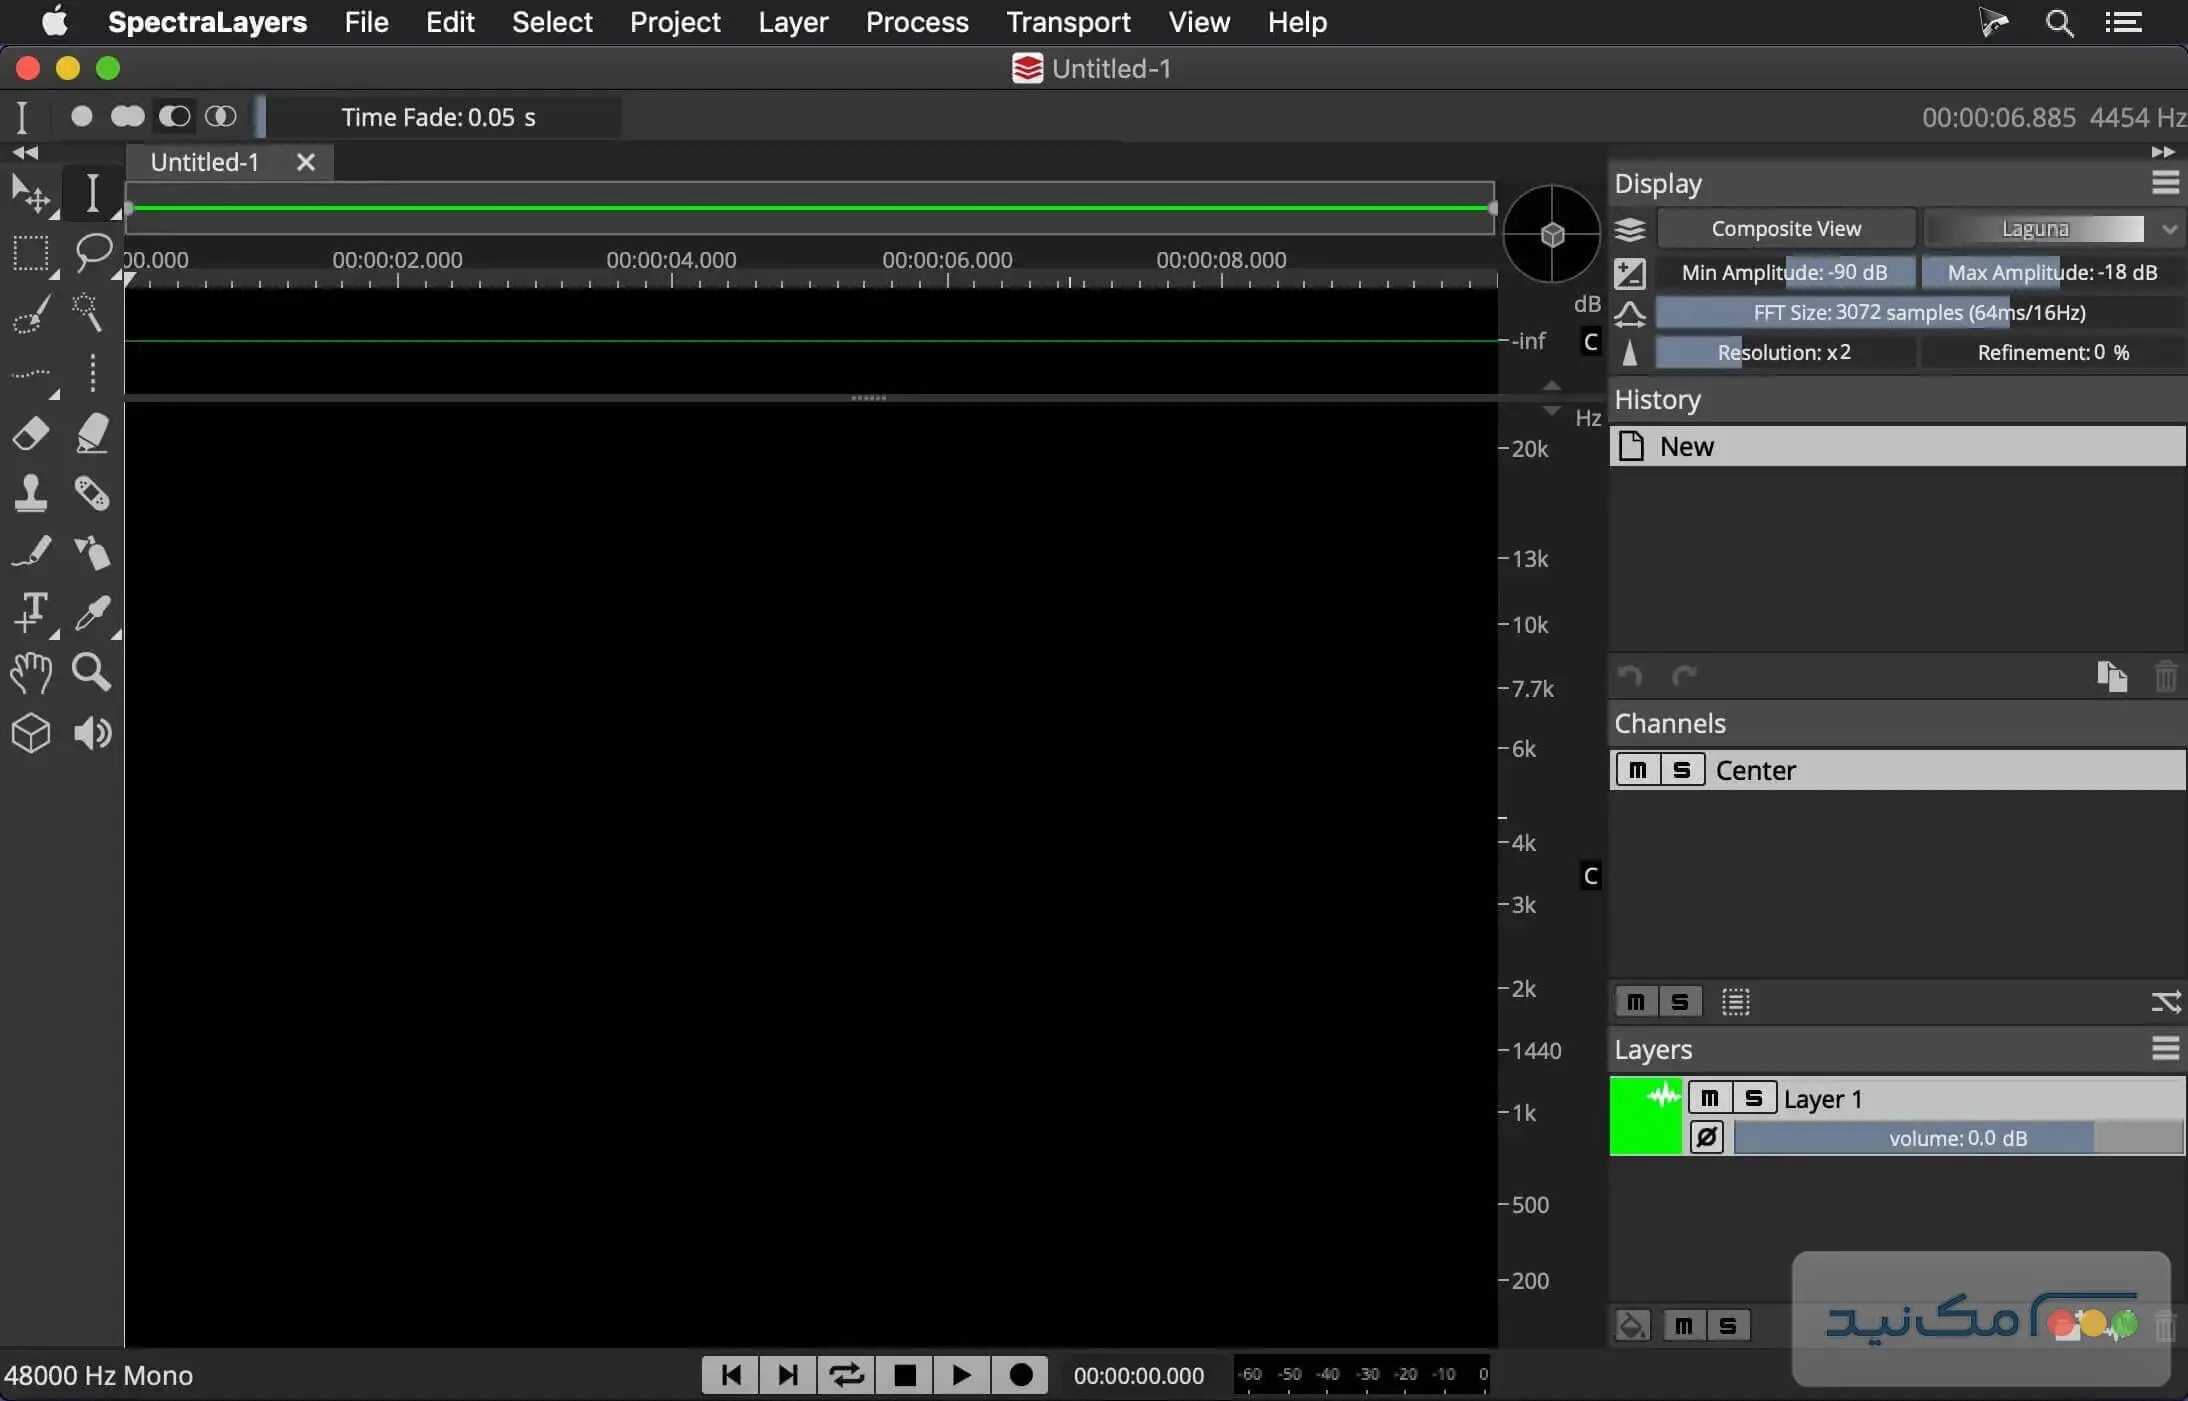Viewport: 2188px width, 1401px height.
Task: Pick the eraser tool
Action: tap(30, 434)
